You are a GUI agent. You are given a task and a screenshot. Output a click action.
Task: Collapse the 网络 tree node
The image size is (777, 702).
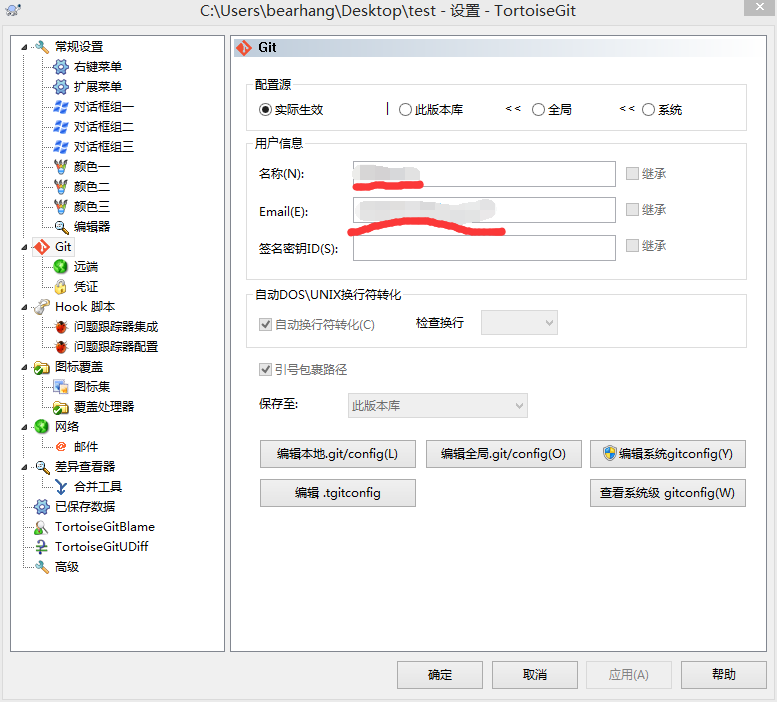tap(24, 428)
